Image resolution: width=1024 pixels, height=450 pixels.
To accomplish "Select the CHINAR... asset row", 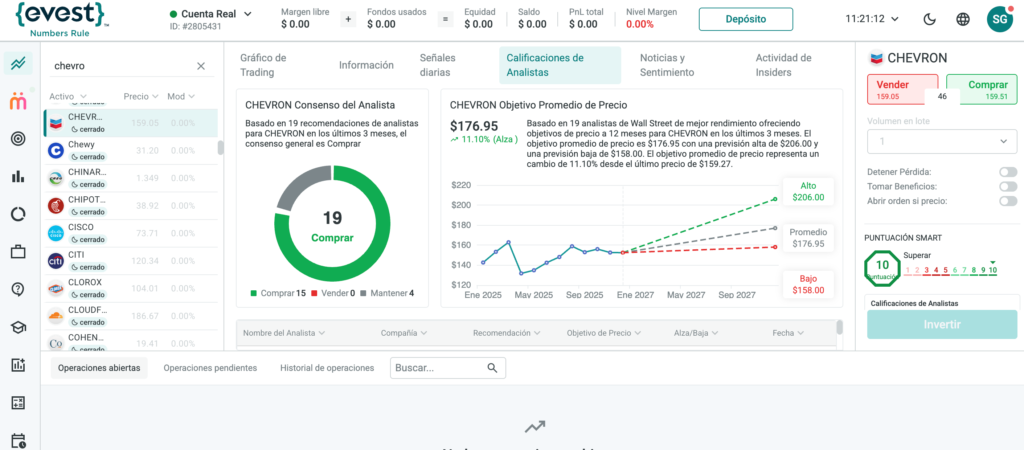I will point(131,178).
